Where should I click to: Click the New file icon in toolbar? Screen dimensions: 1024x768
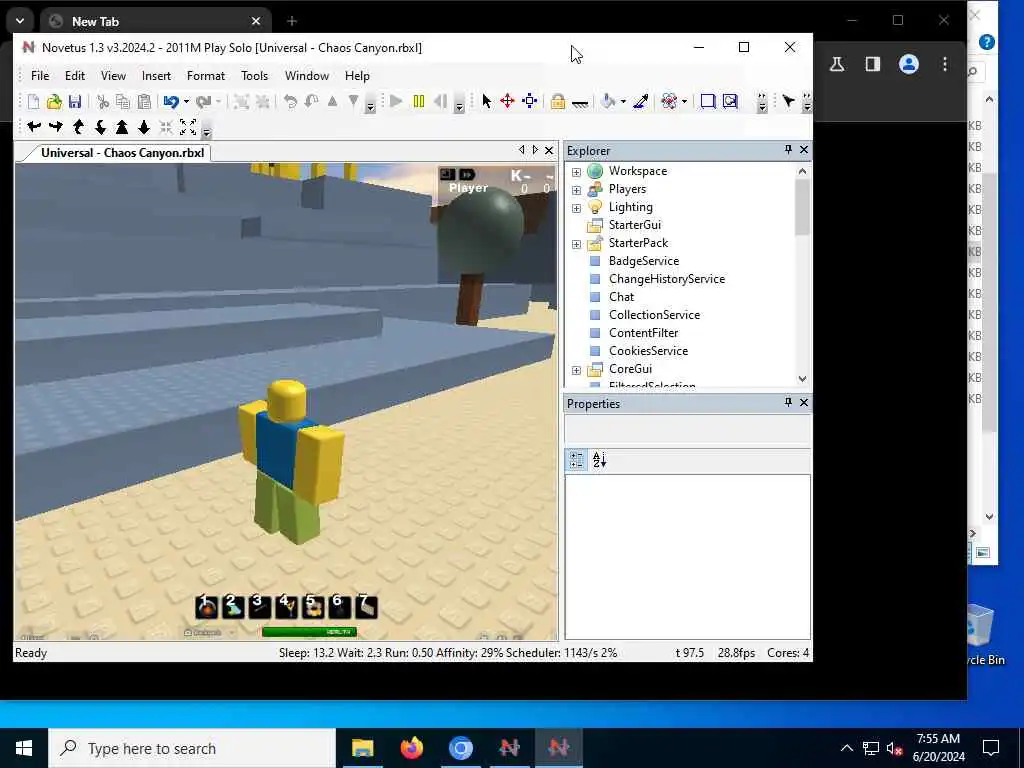pyautogui.click(x=33, y=101)
